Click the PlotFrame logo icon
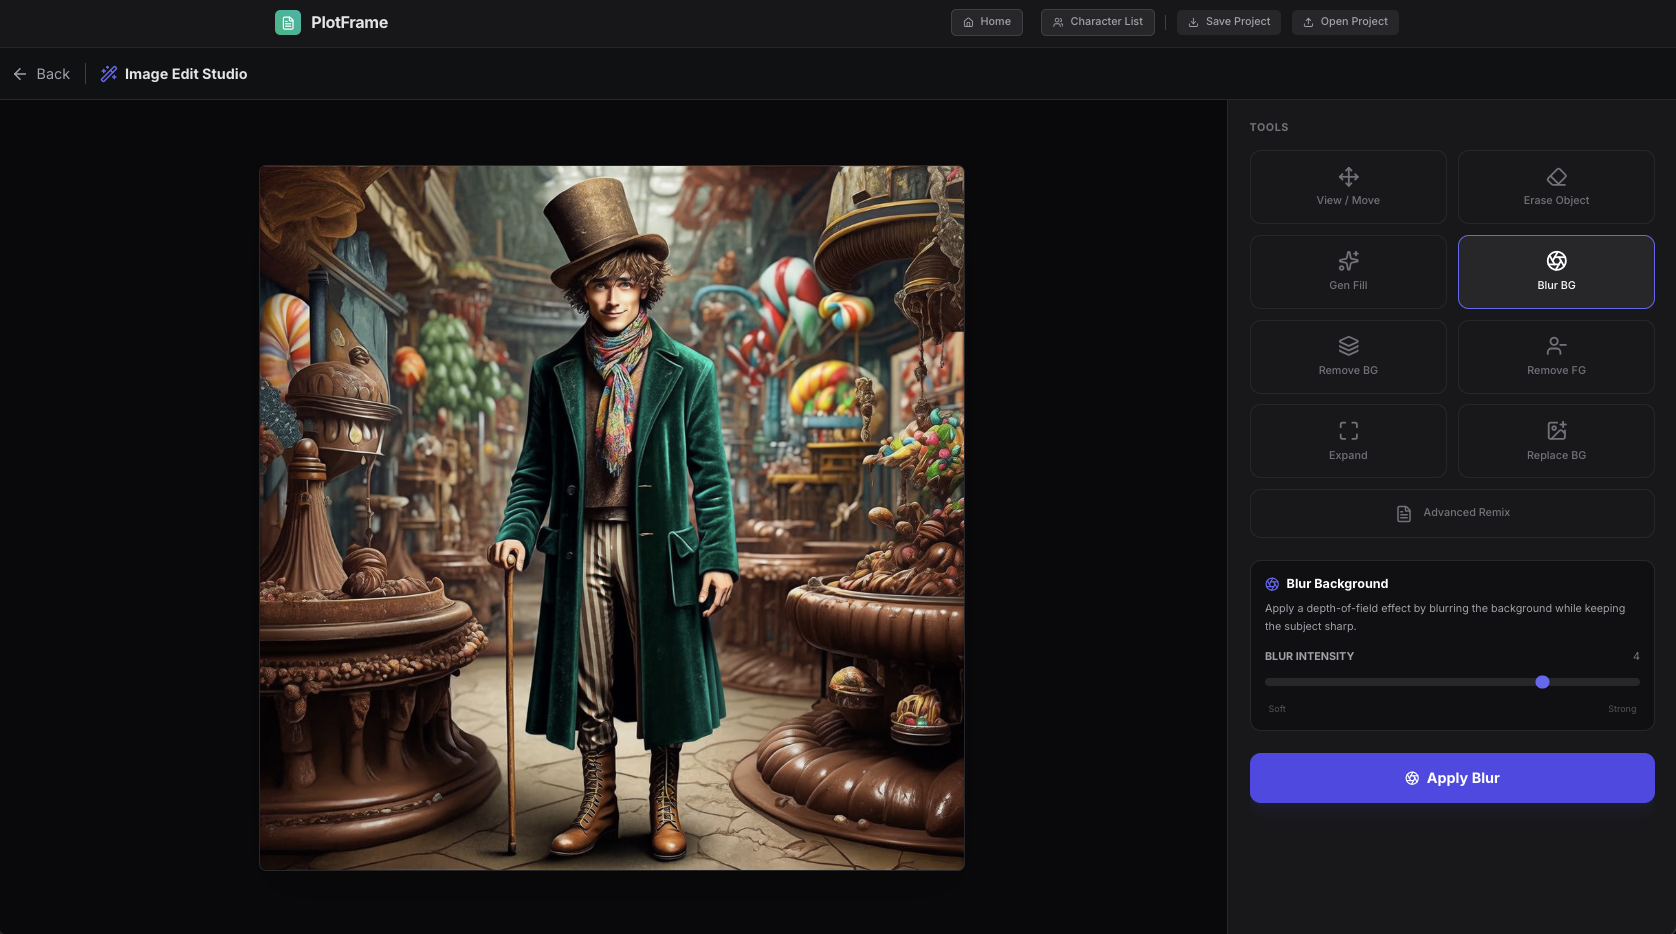The image size is (1676, 934). click(x=288, y=22)
